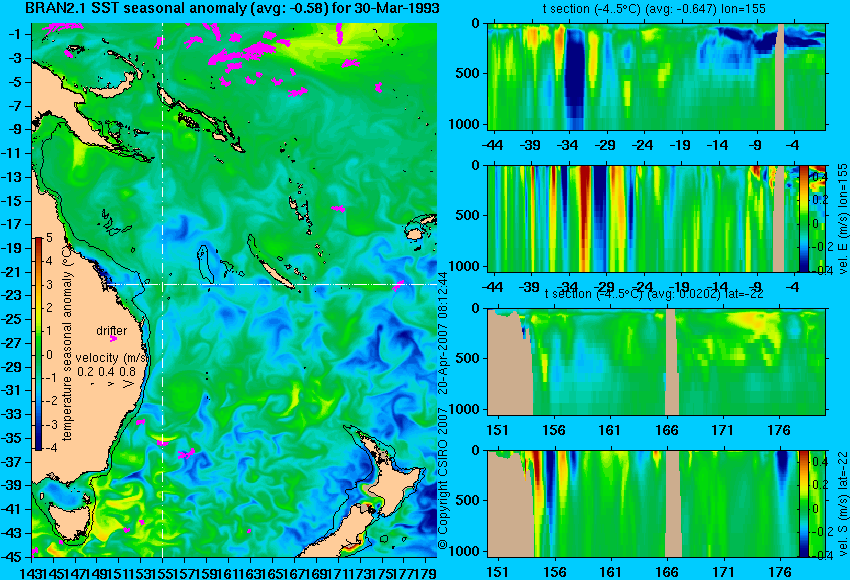Click the '5' top value of SST color scale
The image size is (850, 580).
pos(49,237)
